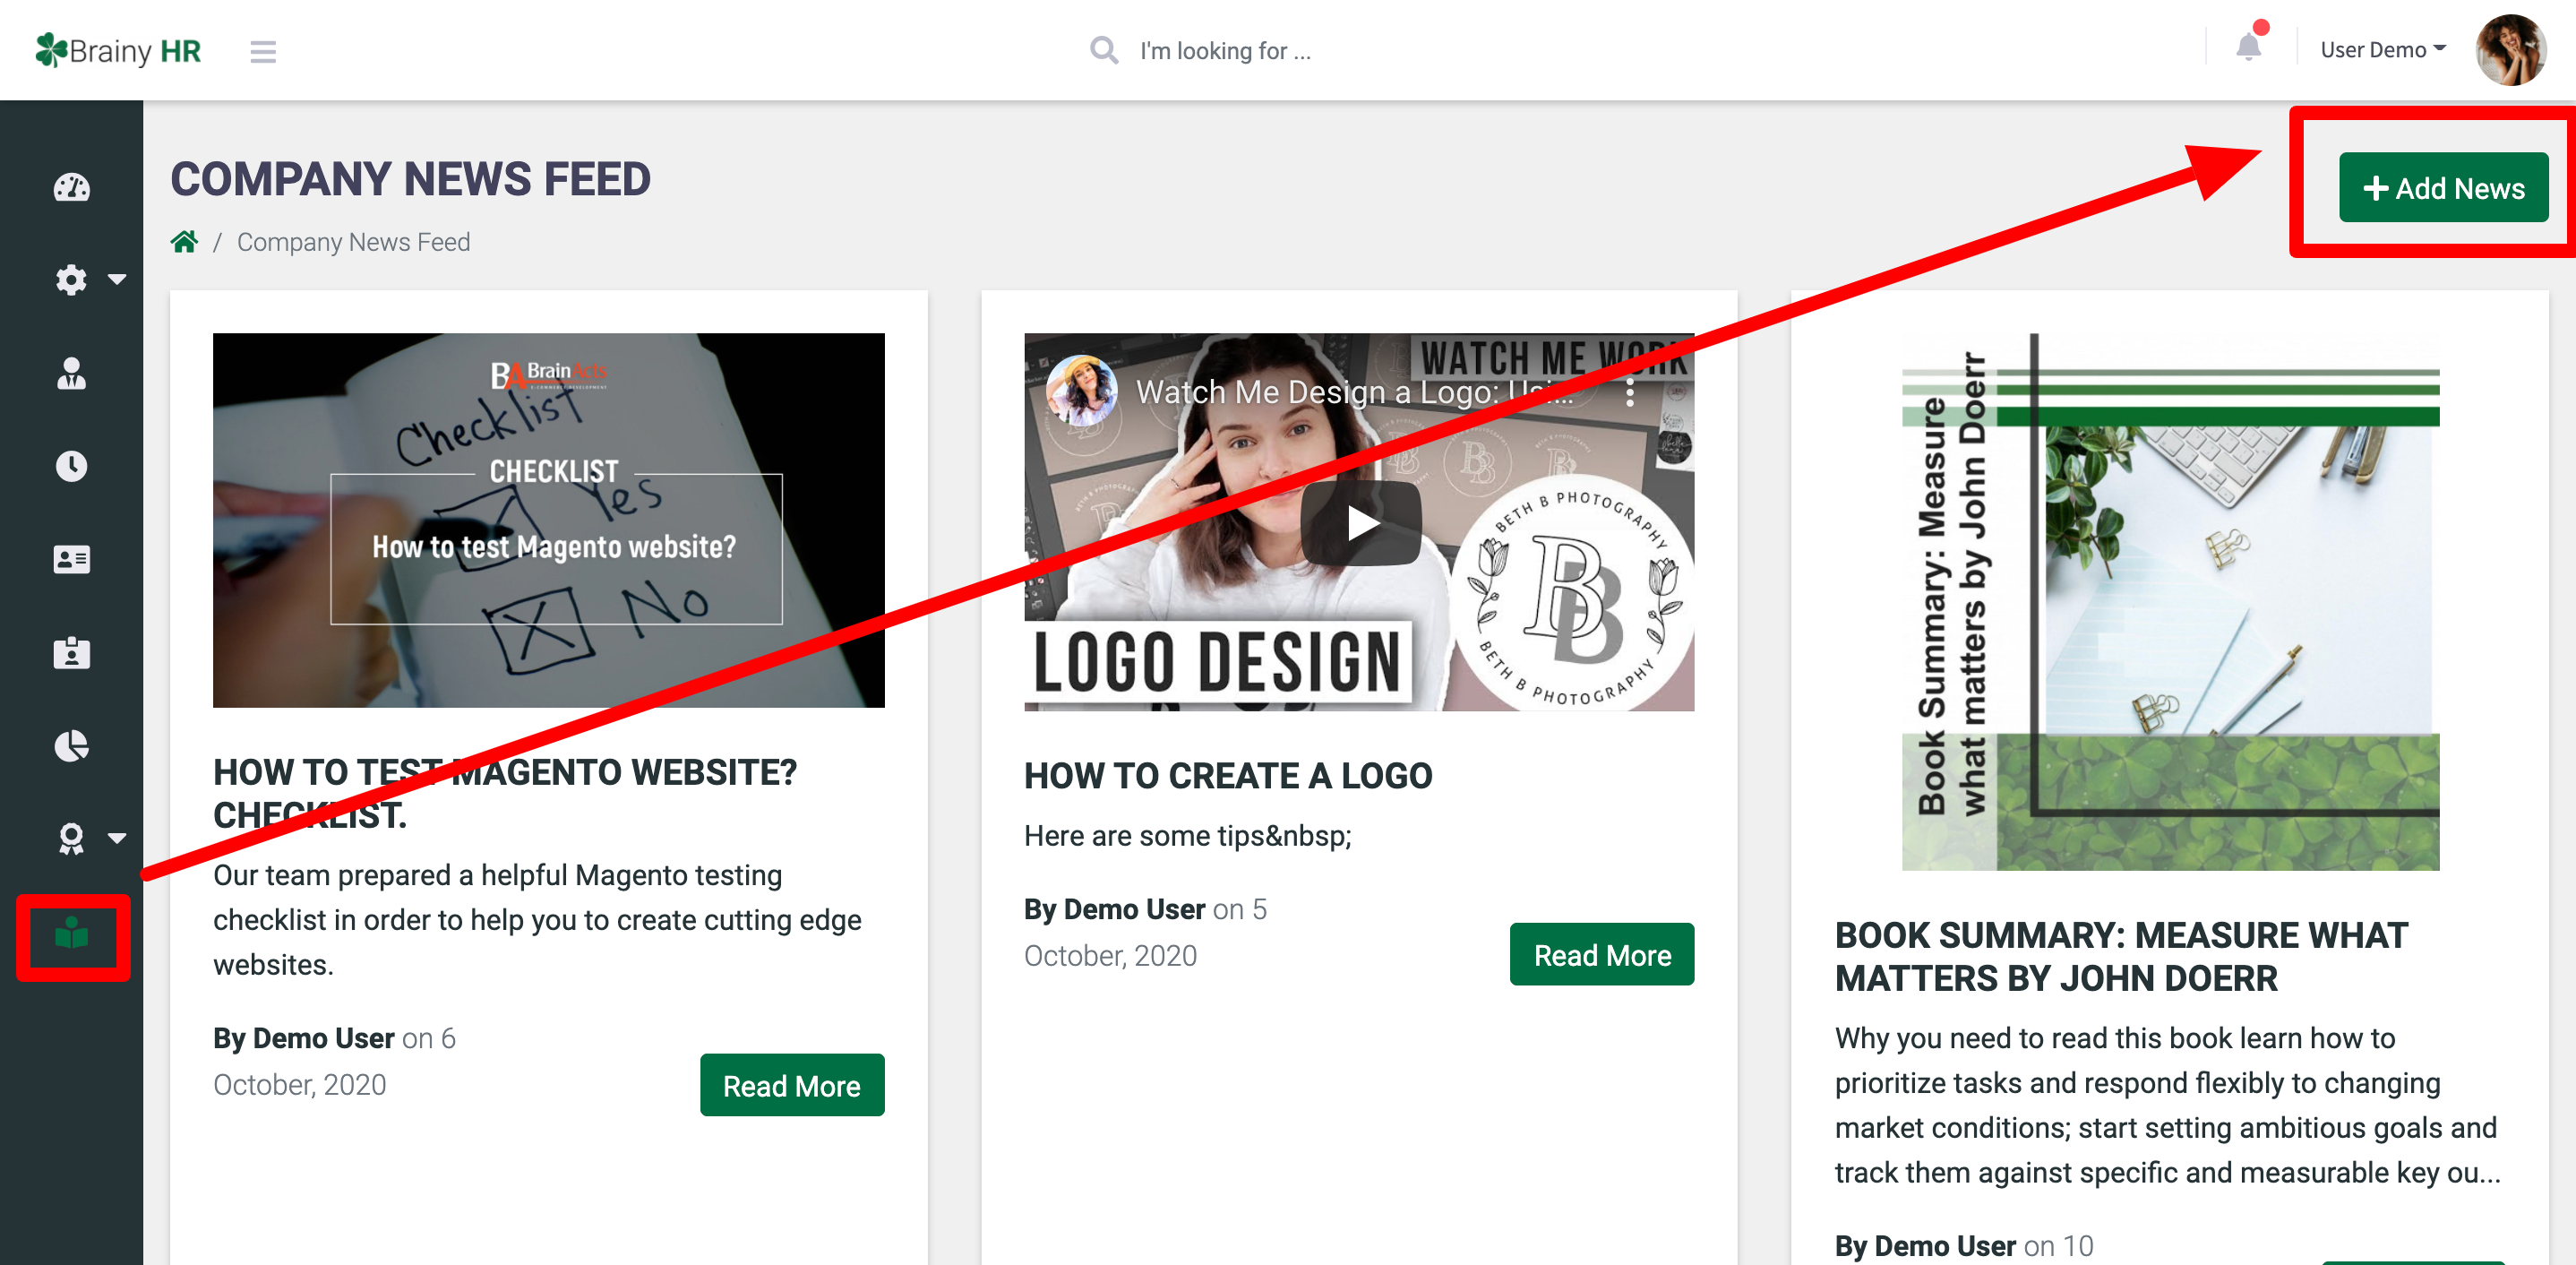Focus the 'I'm looking for' search field
Screen dimensions: 2576x1265
click(x=1225, y=50)
